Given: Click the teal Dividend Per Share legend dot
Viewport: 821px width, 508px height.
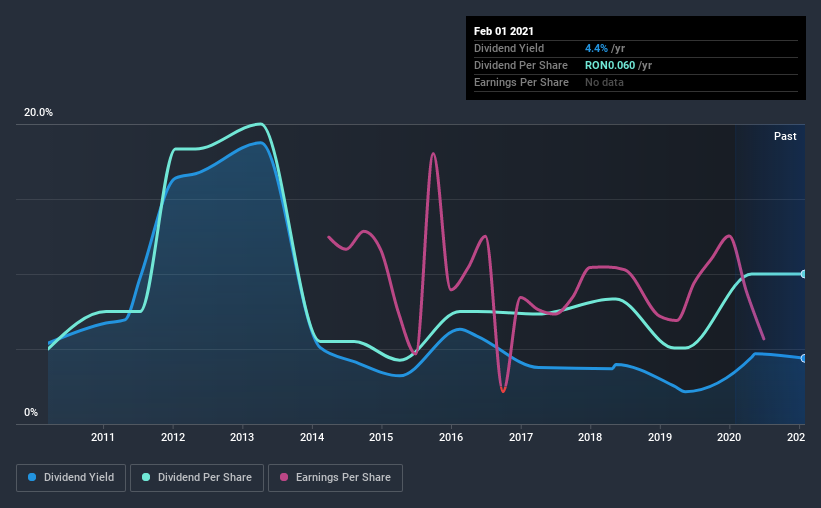Looking at the screenshot, I should click(x=146, y=477).
